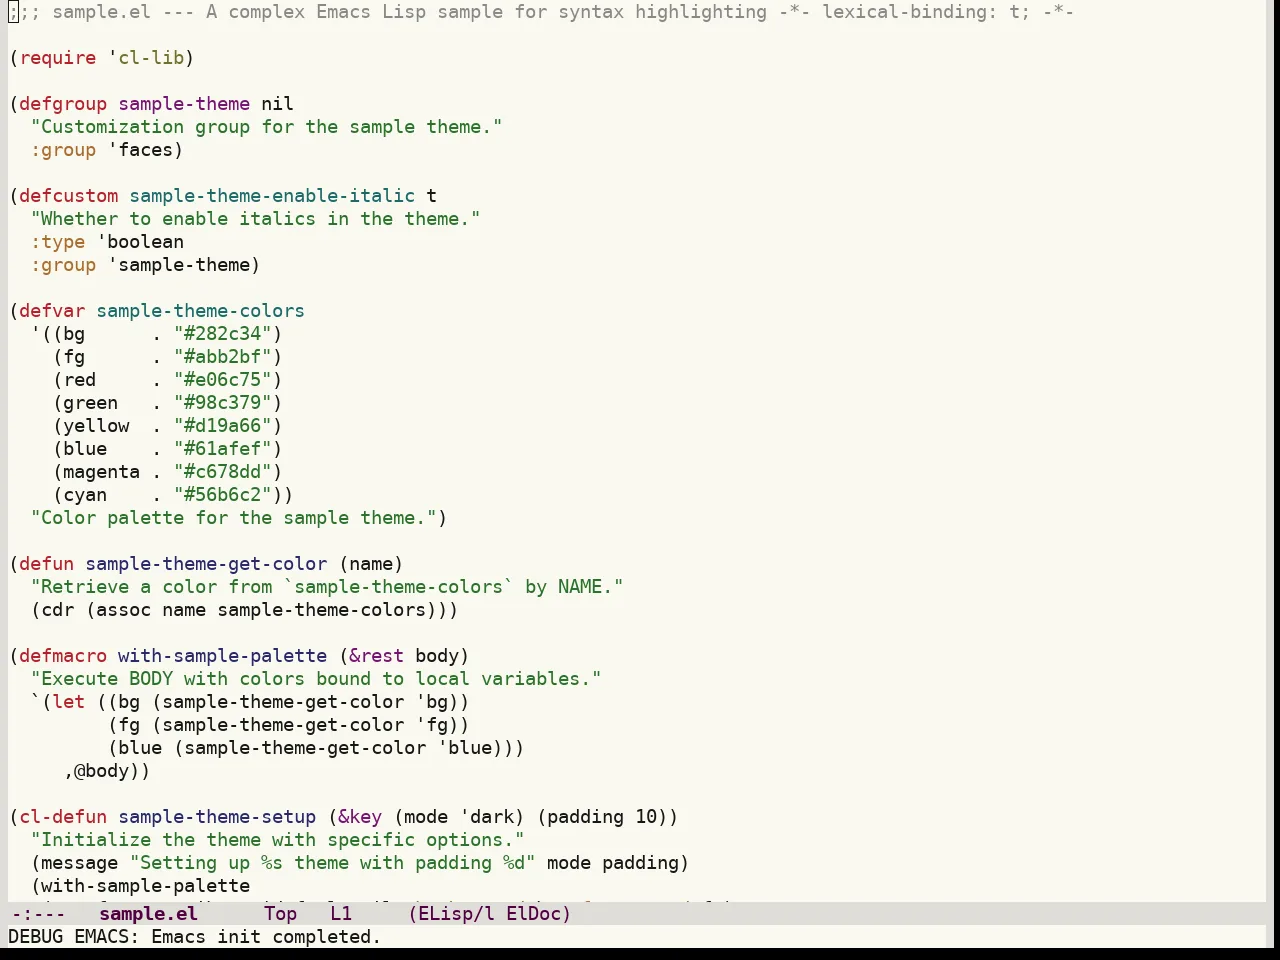Screen dimensions: 1280x960
Task: Click the 'assoc' function call
Action: [124, 610]
